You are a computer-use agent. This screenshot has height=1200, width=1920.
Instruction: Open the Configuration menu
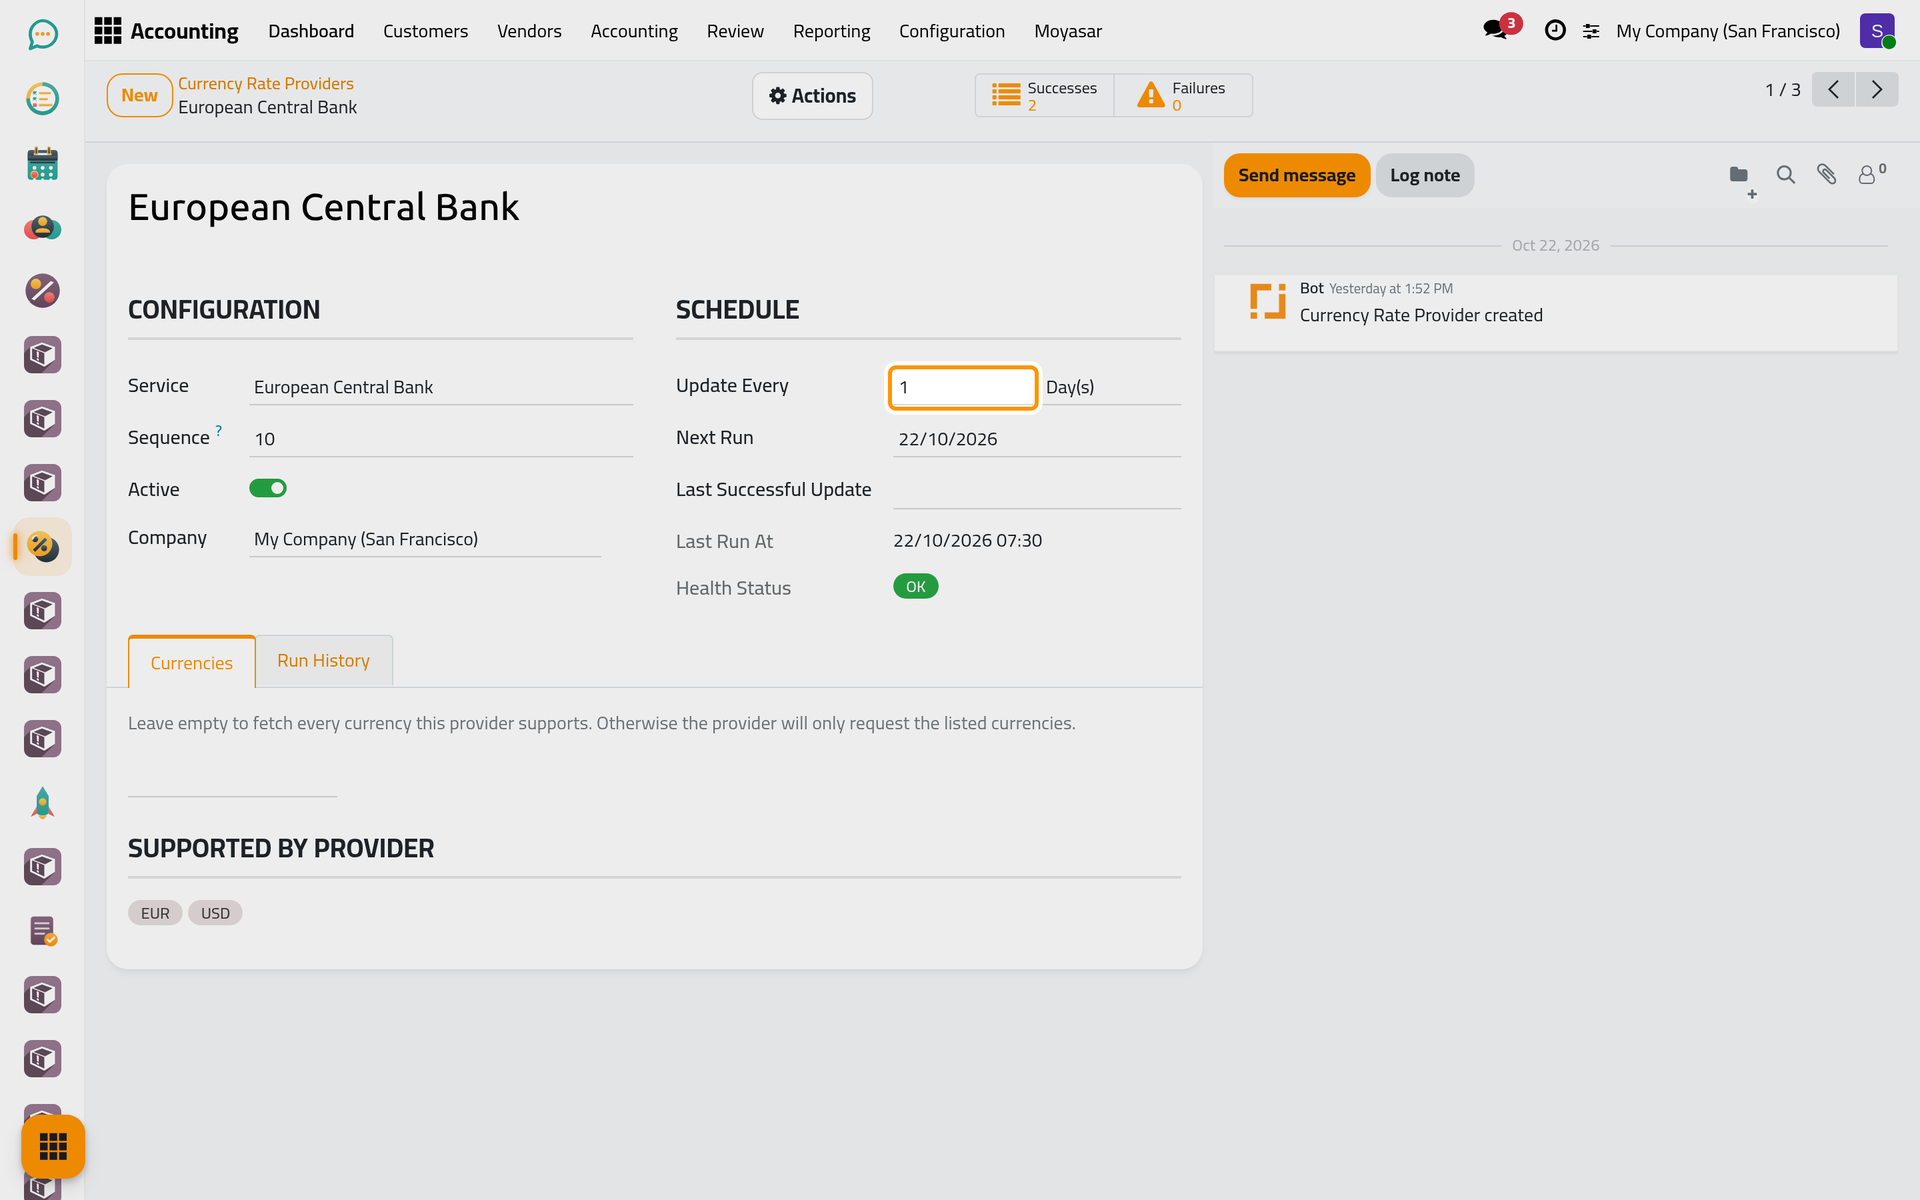[952, 31]
